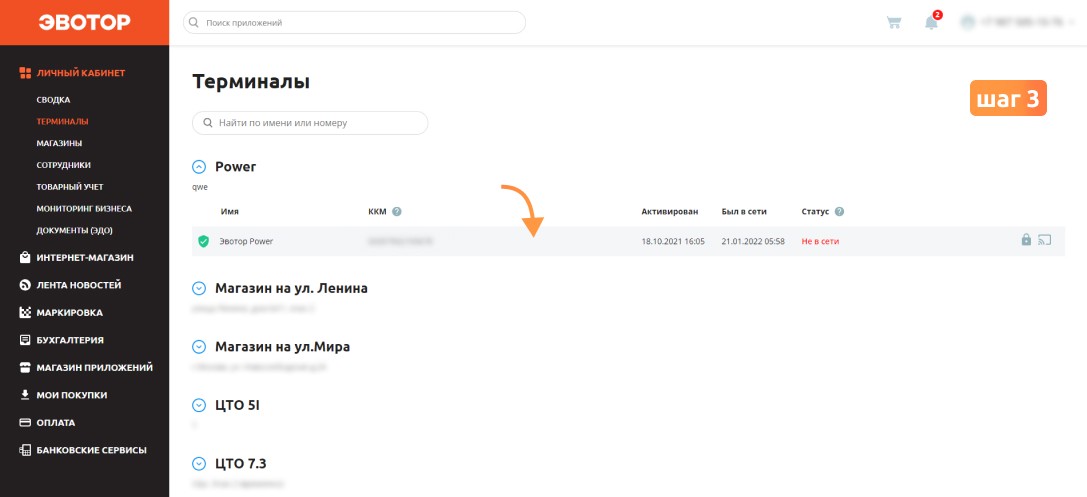Expand Магазин на ул.Мира group
Viewport: 1087px width, 497px height.
tap(199, 347)
